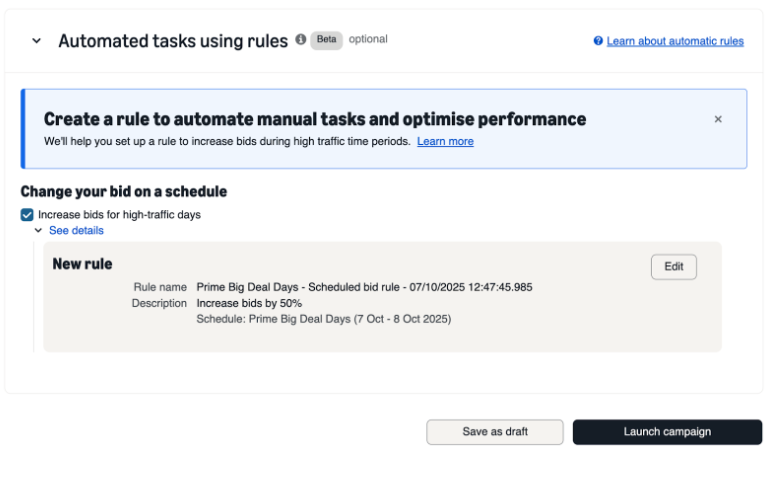778x482 pixels.
Task: Click the blue question mark help icon
Action: point(598,41)
